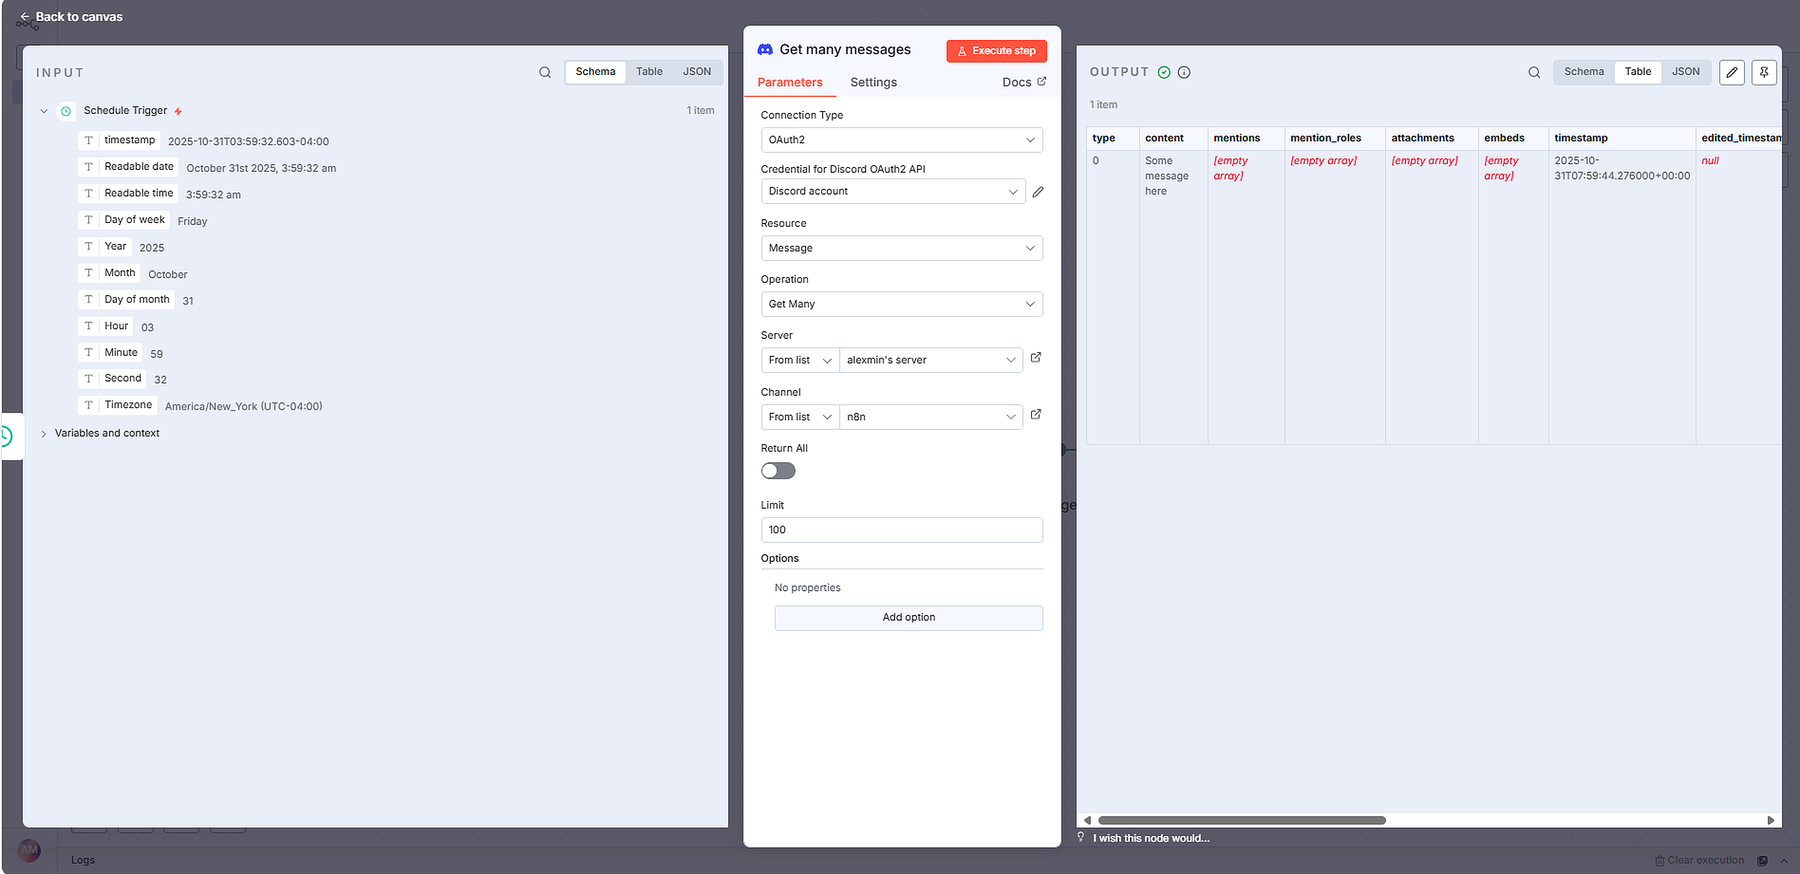Open the Connection Type dropdown

coord(901,140)
